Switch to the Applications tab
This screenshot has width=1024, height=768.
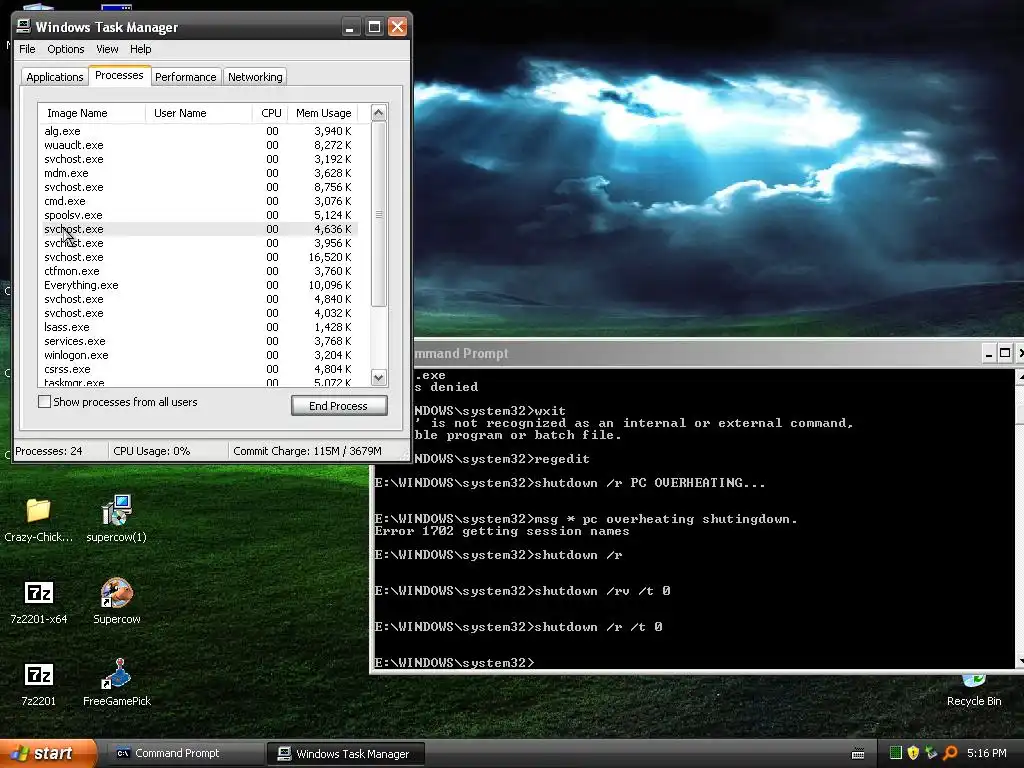[55, 76]
